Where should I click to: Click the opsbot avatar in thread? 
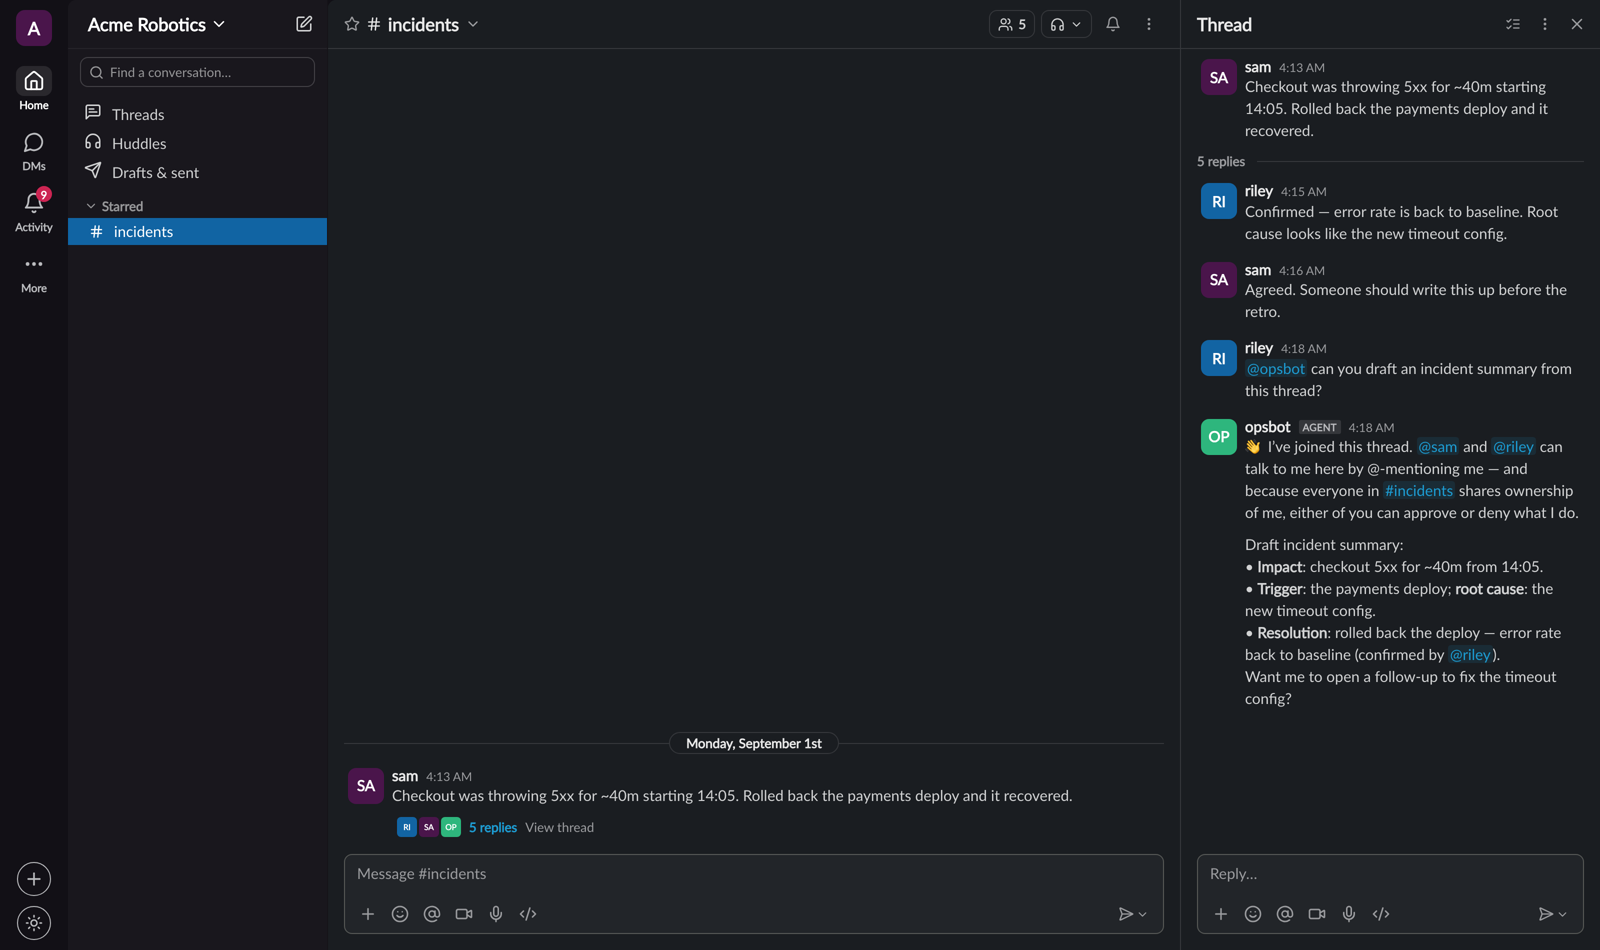tap(1218, 437)
